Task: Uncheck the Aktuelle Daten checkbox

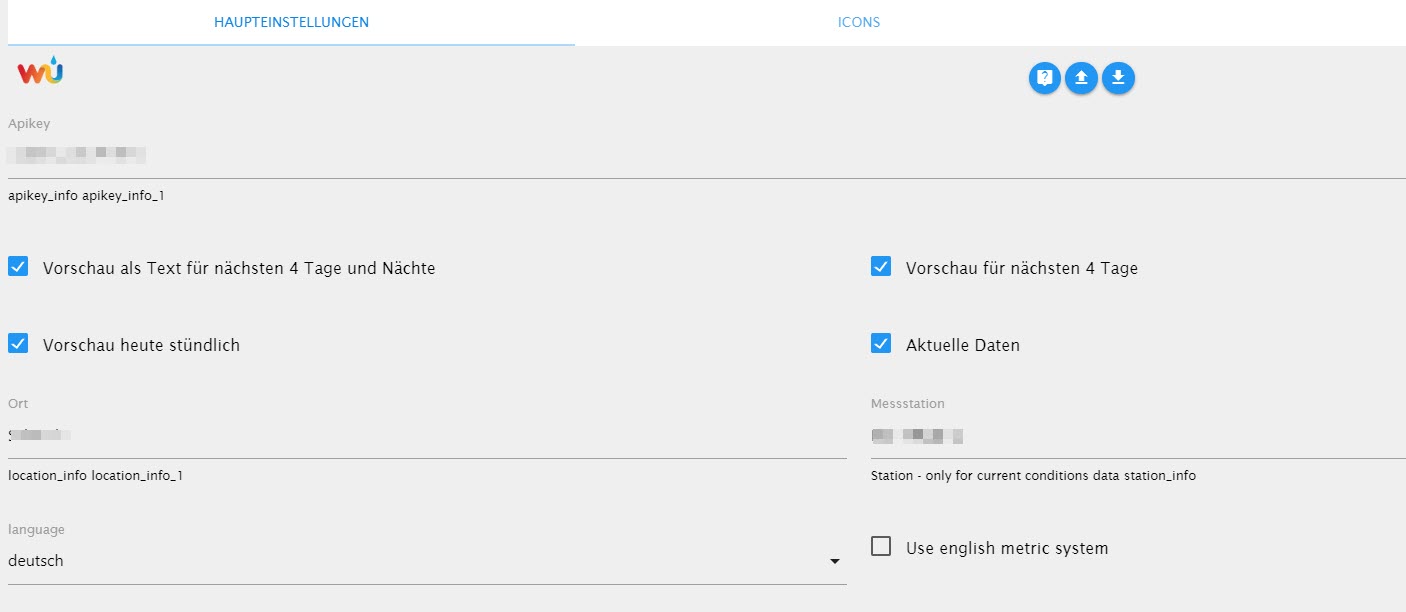Action: click(x=881, y=344)
